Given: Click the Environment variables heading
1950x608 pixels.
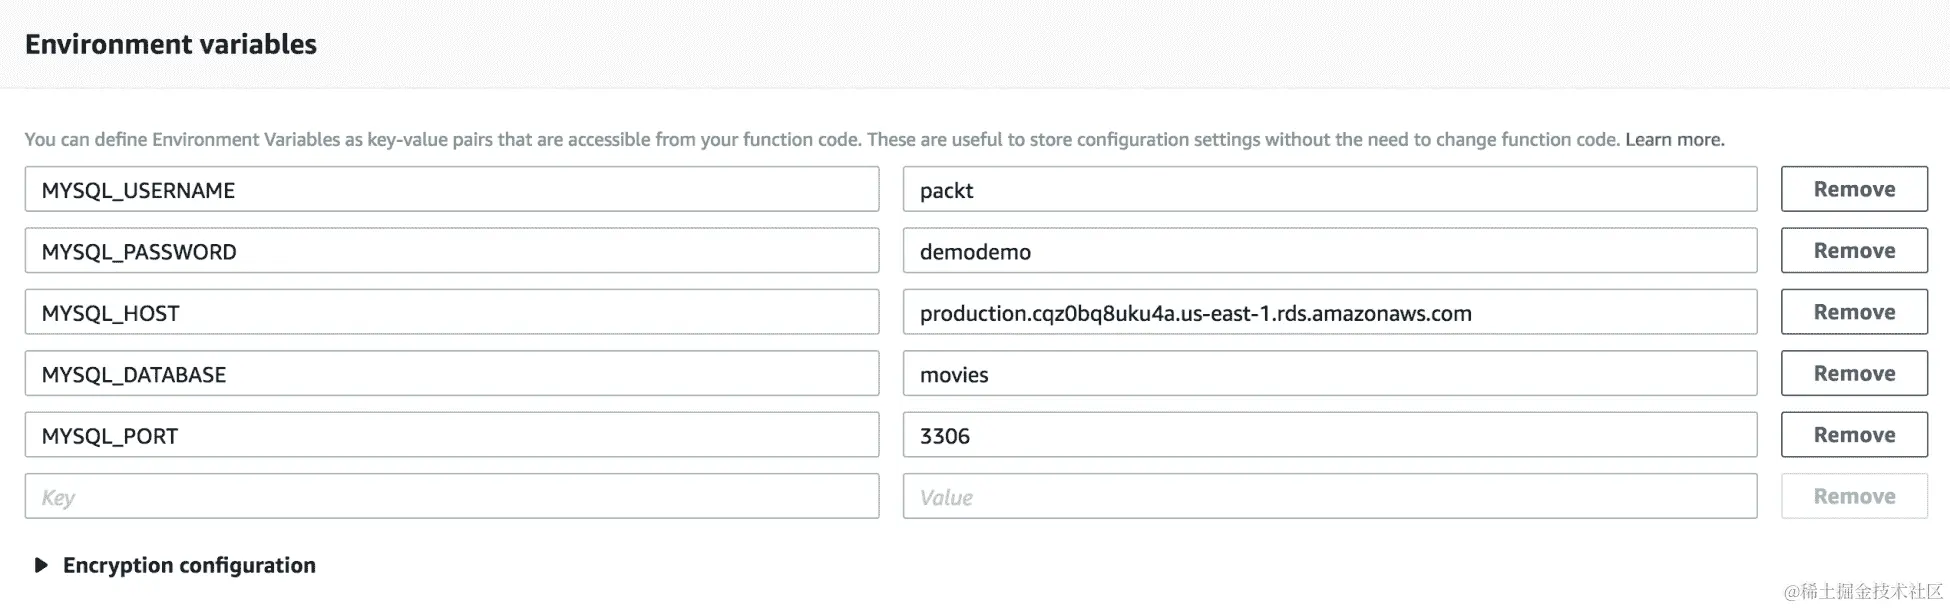Looking at the screenshot, I should pyautogui.click(x=171, y=44).
